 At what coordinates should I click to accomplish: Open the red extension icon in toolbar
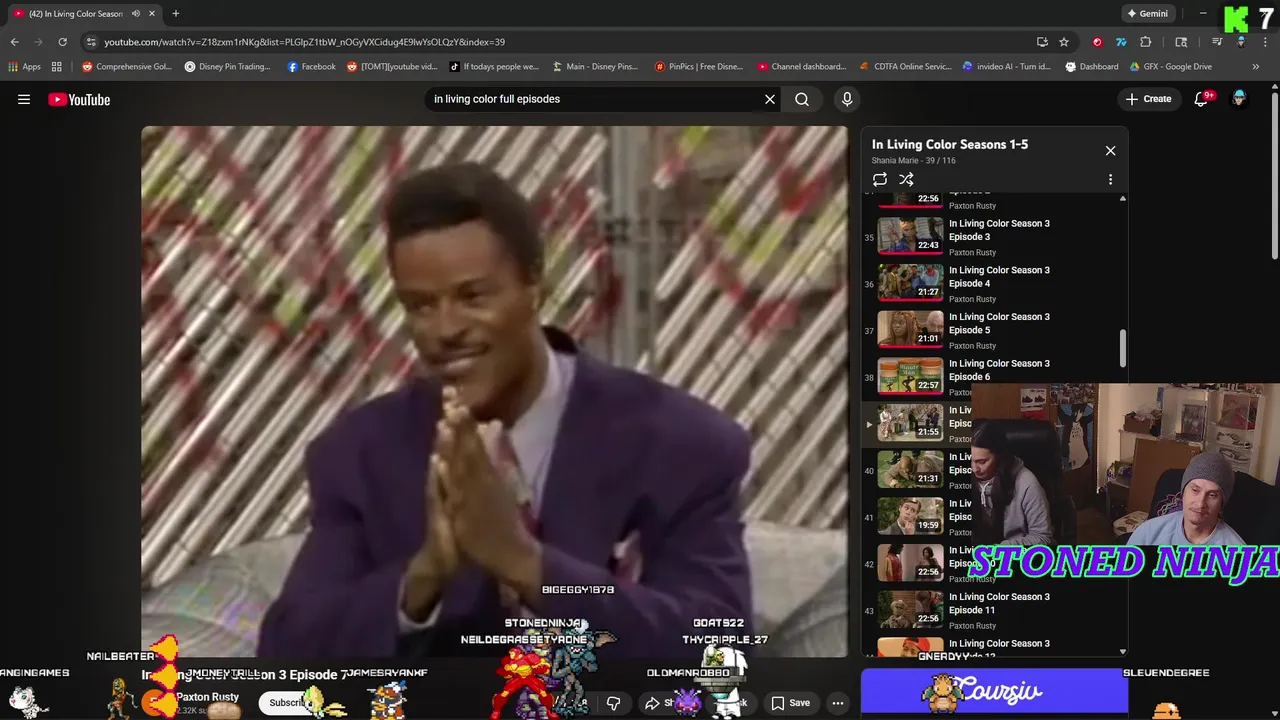[1097, 42]
